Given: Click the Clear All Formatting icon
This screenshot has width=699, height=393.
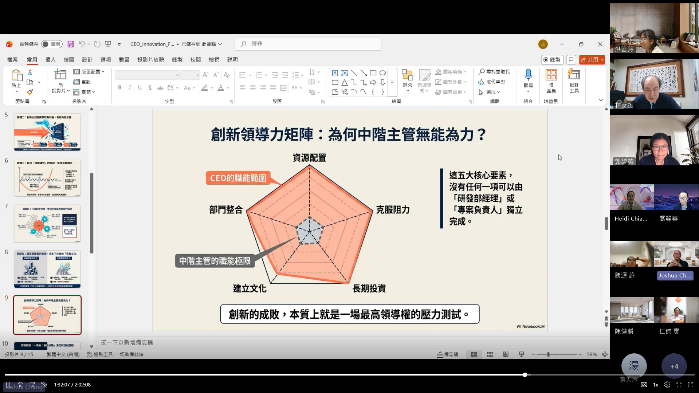Looking at the screenshot, I should tap(227, 75).
